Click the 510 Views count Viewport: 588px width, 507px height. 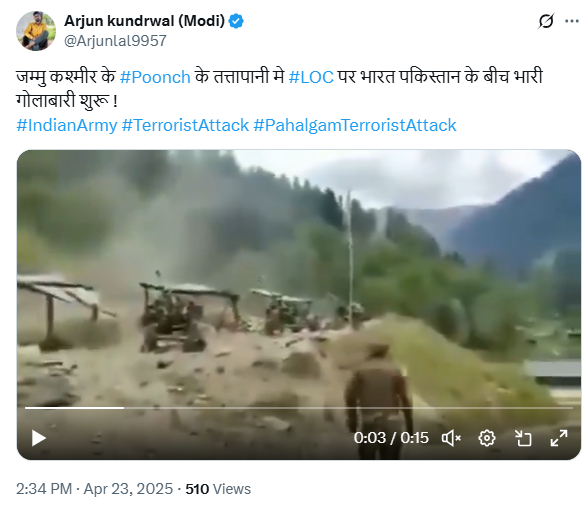218,489
